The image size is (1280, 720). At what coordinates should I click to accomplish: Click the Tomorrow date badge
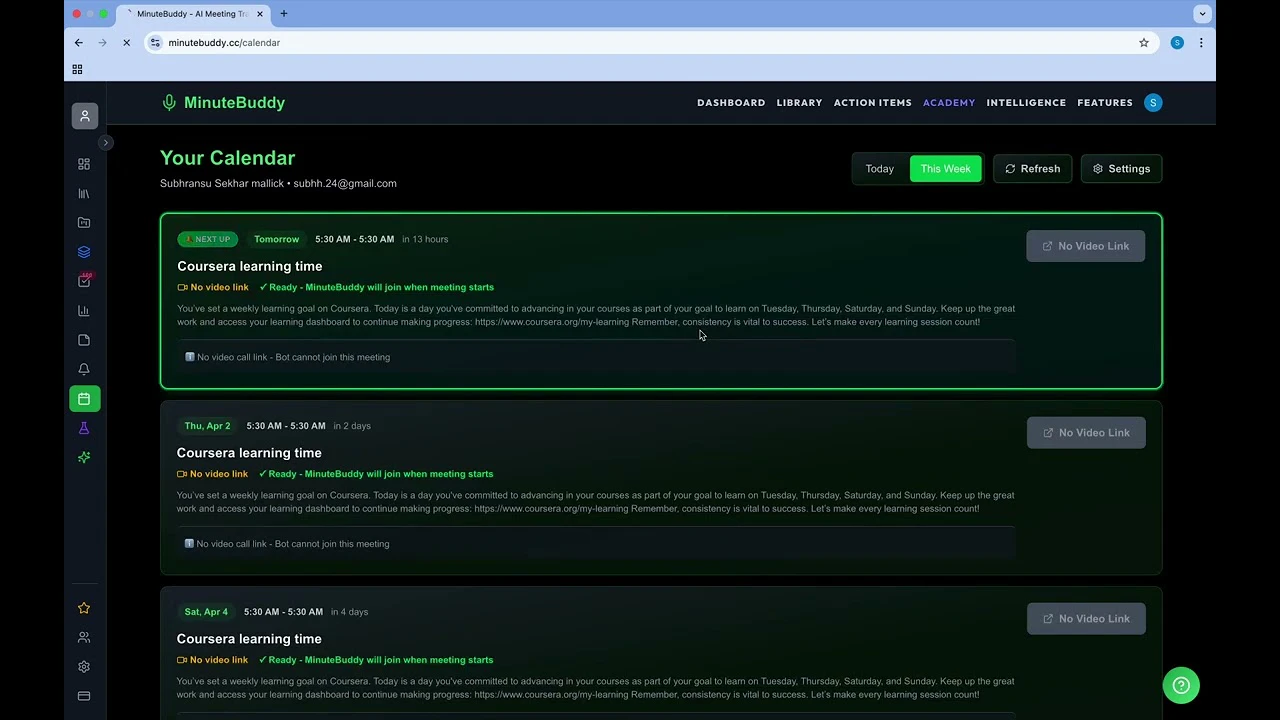point(277,239)
